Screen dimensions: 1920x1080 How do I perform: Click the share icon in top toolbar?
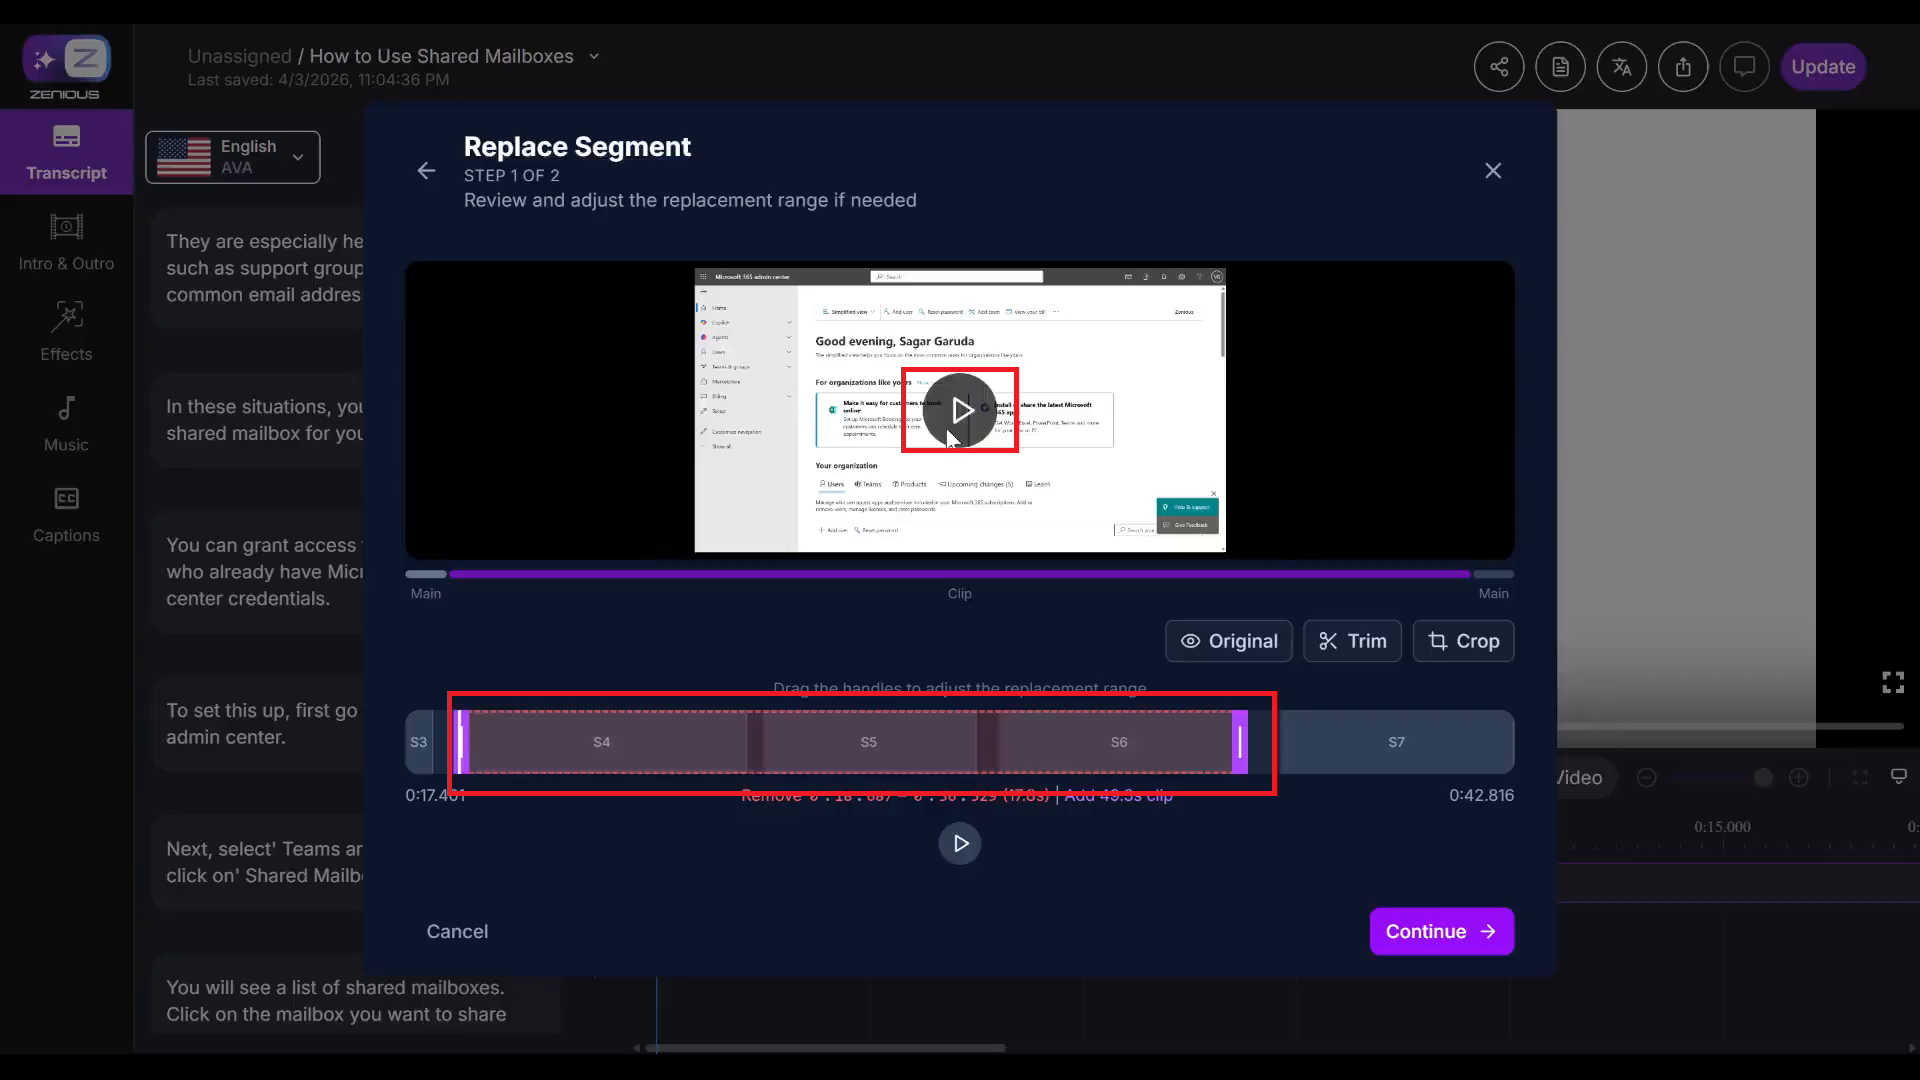(x=1498, y=67)
